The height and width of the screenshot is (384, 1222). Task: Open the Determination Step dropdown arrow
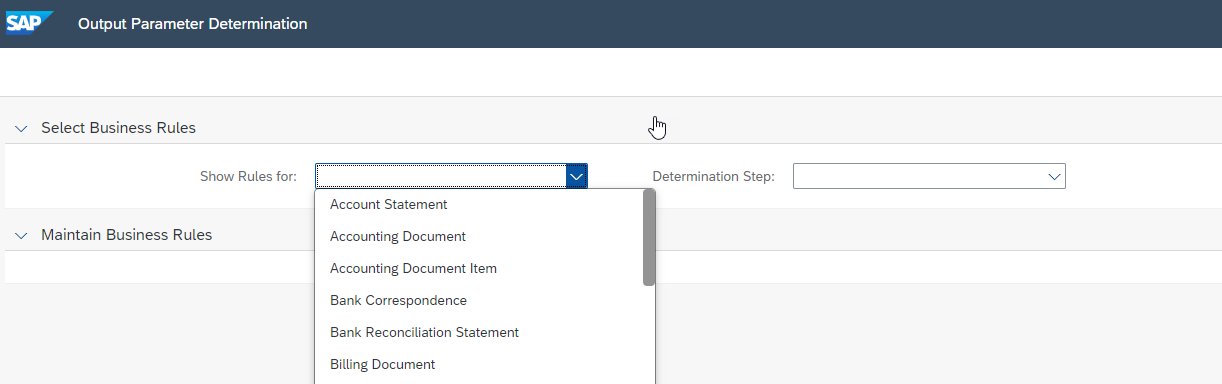pyautogui.click(x=1054, y=176)
